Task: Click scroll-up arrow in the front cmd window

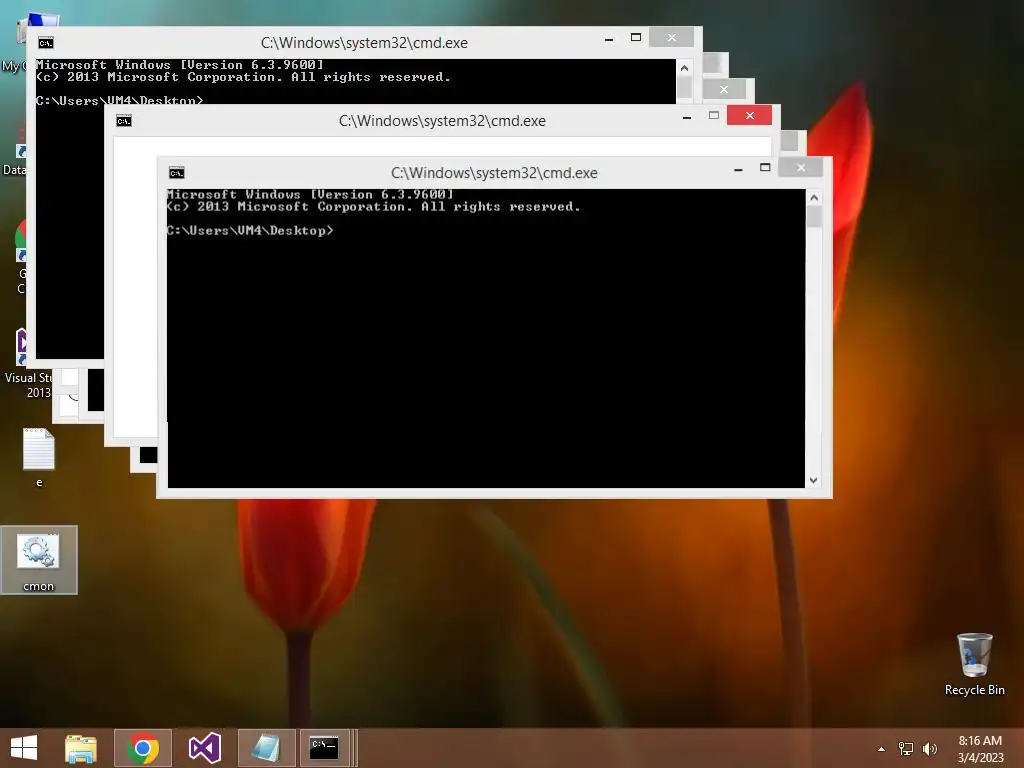Action: (x=814, y=197)
